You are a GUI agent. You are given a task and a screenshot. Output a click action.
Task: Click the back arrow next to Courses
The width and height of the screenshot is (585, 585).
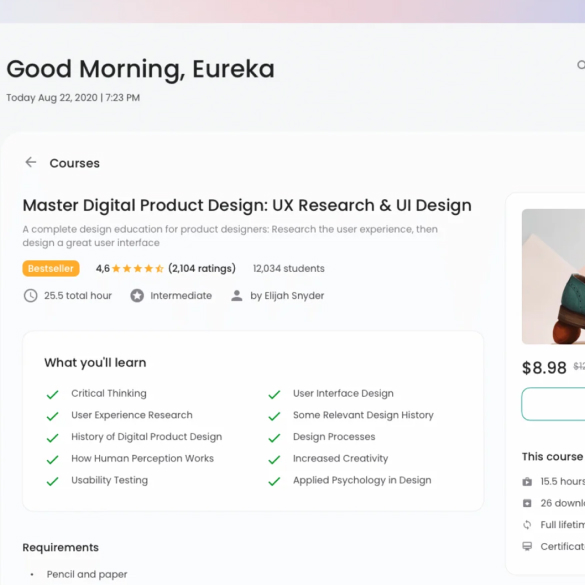click(x=31, y=162)
